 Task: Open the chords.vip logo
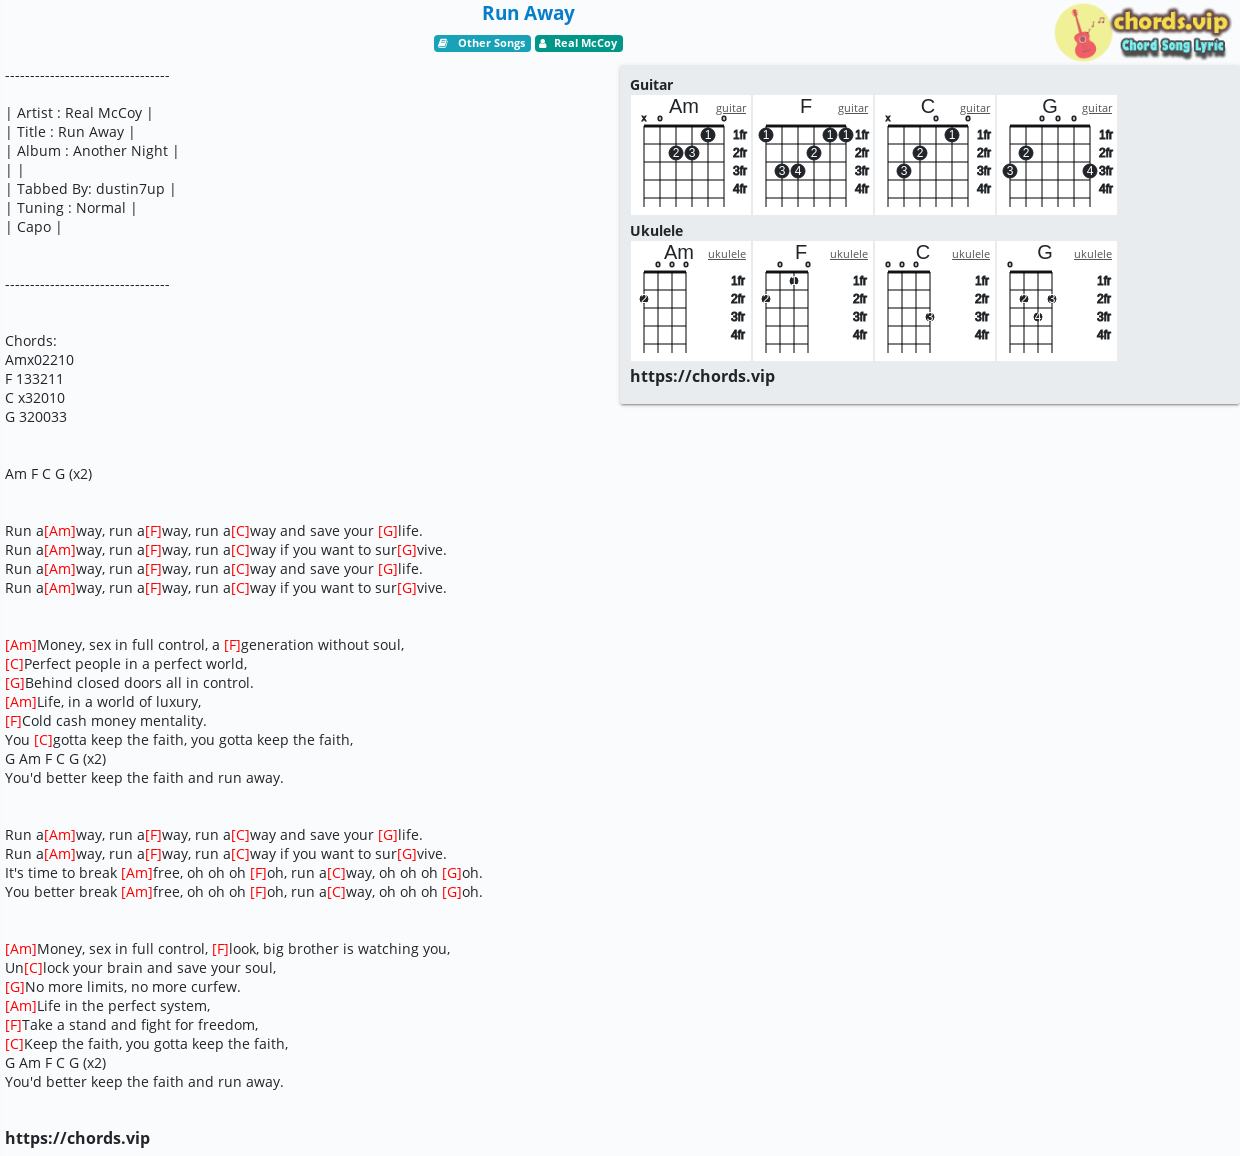tap(1142, 32)
